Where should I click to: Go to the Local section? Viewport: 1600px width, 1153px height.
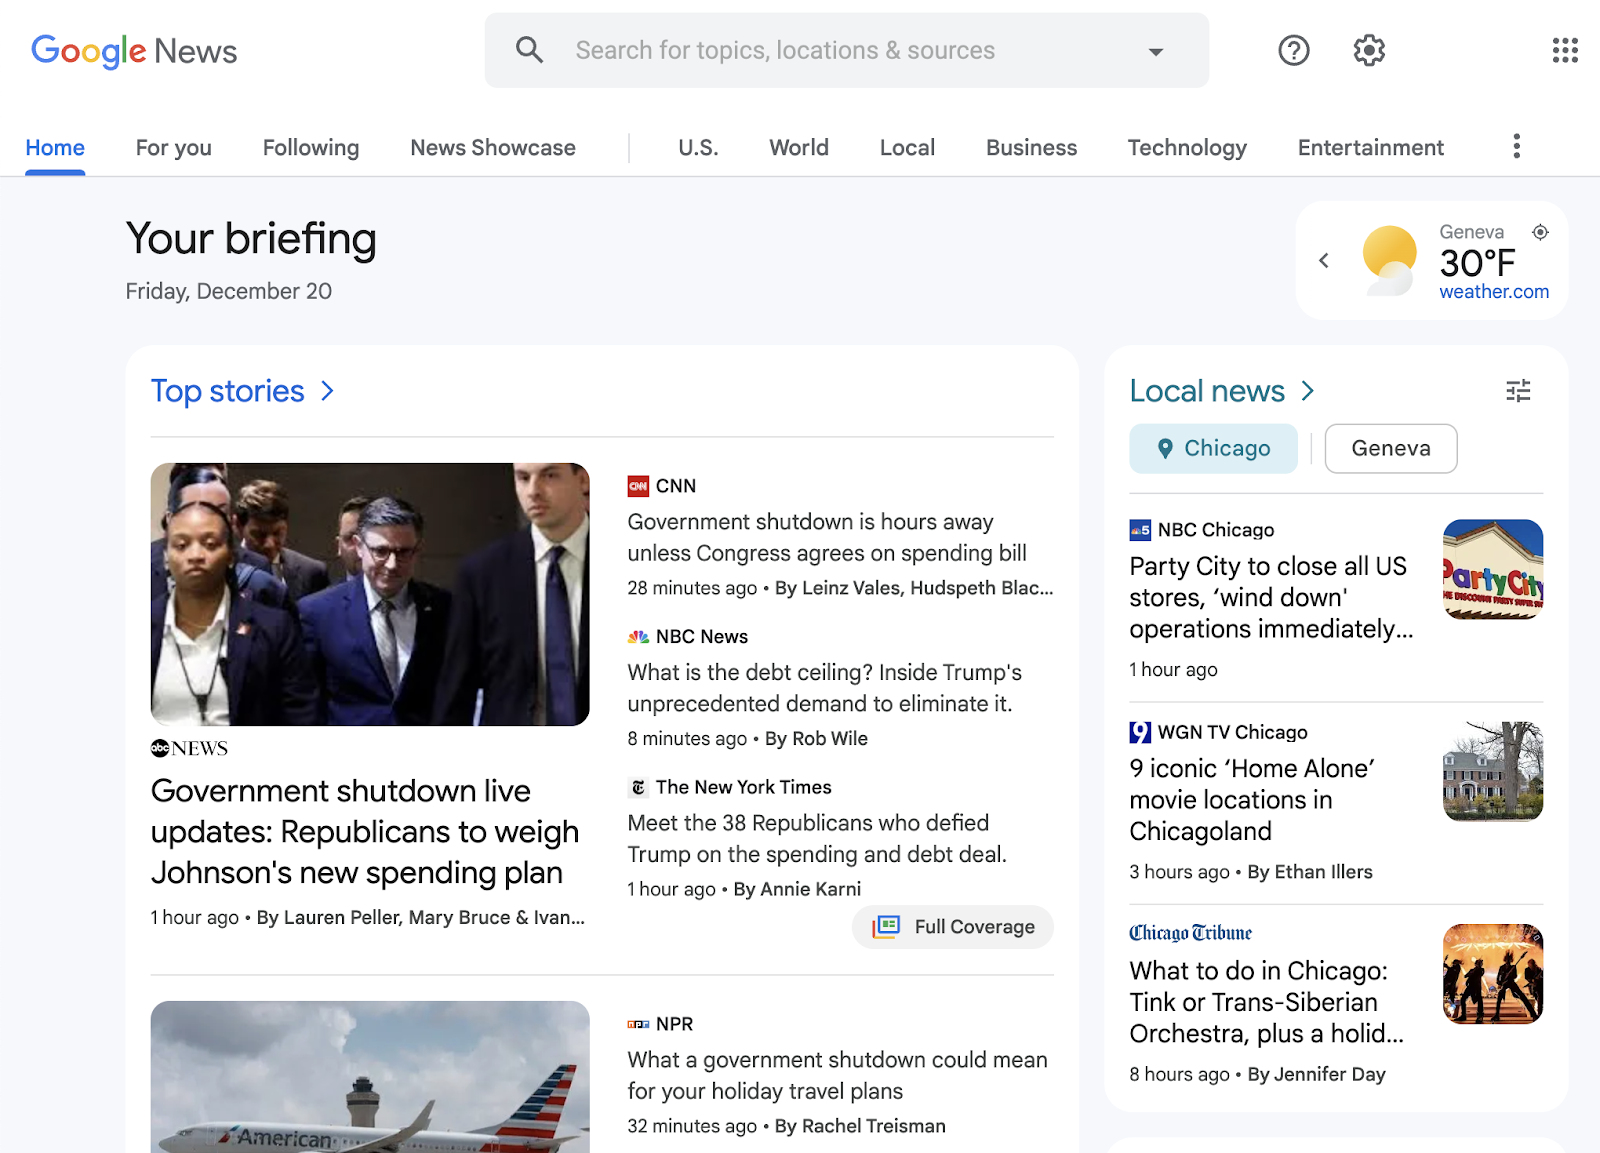(x=907, y=148)
